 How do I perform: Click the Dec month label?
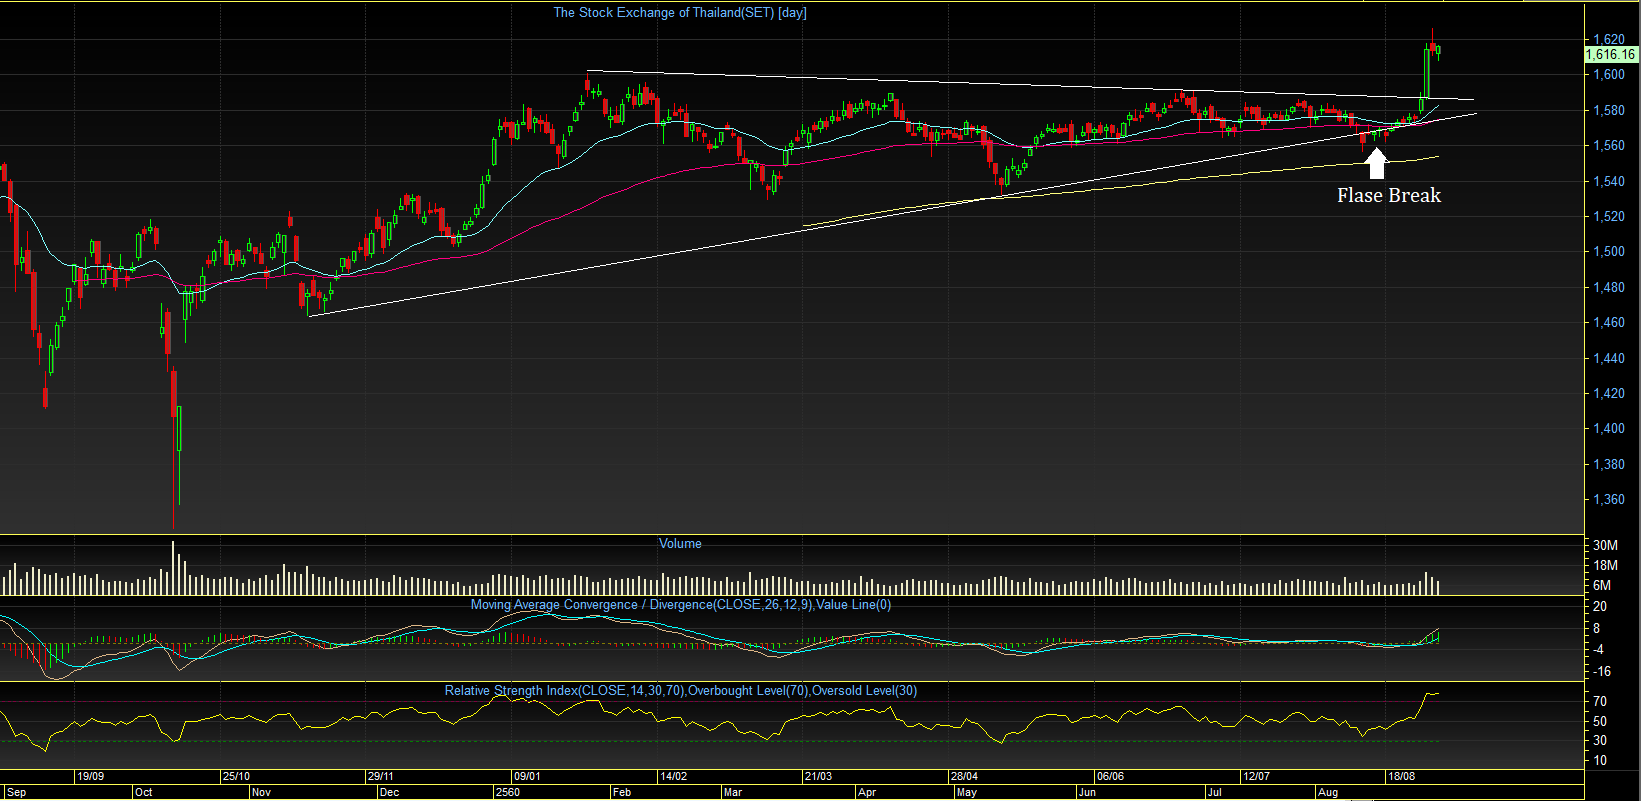pyautogui.click(x=390, y=792)
